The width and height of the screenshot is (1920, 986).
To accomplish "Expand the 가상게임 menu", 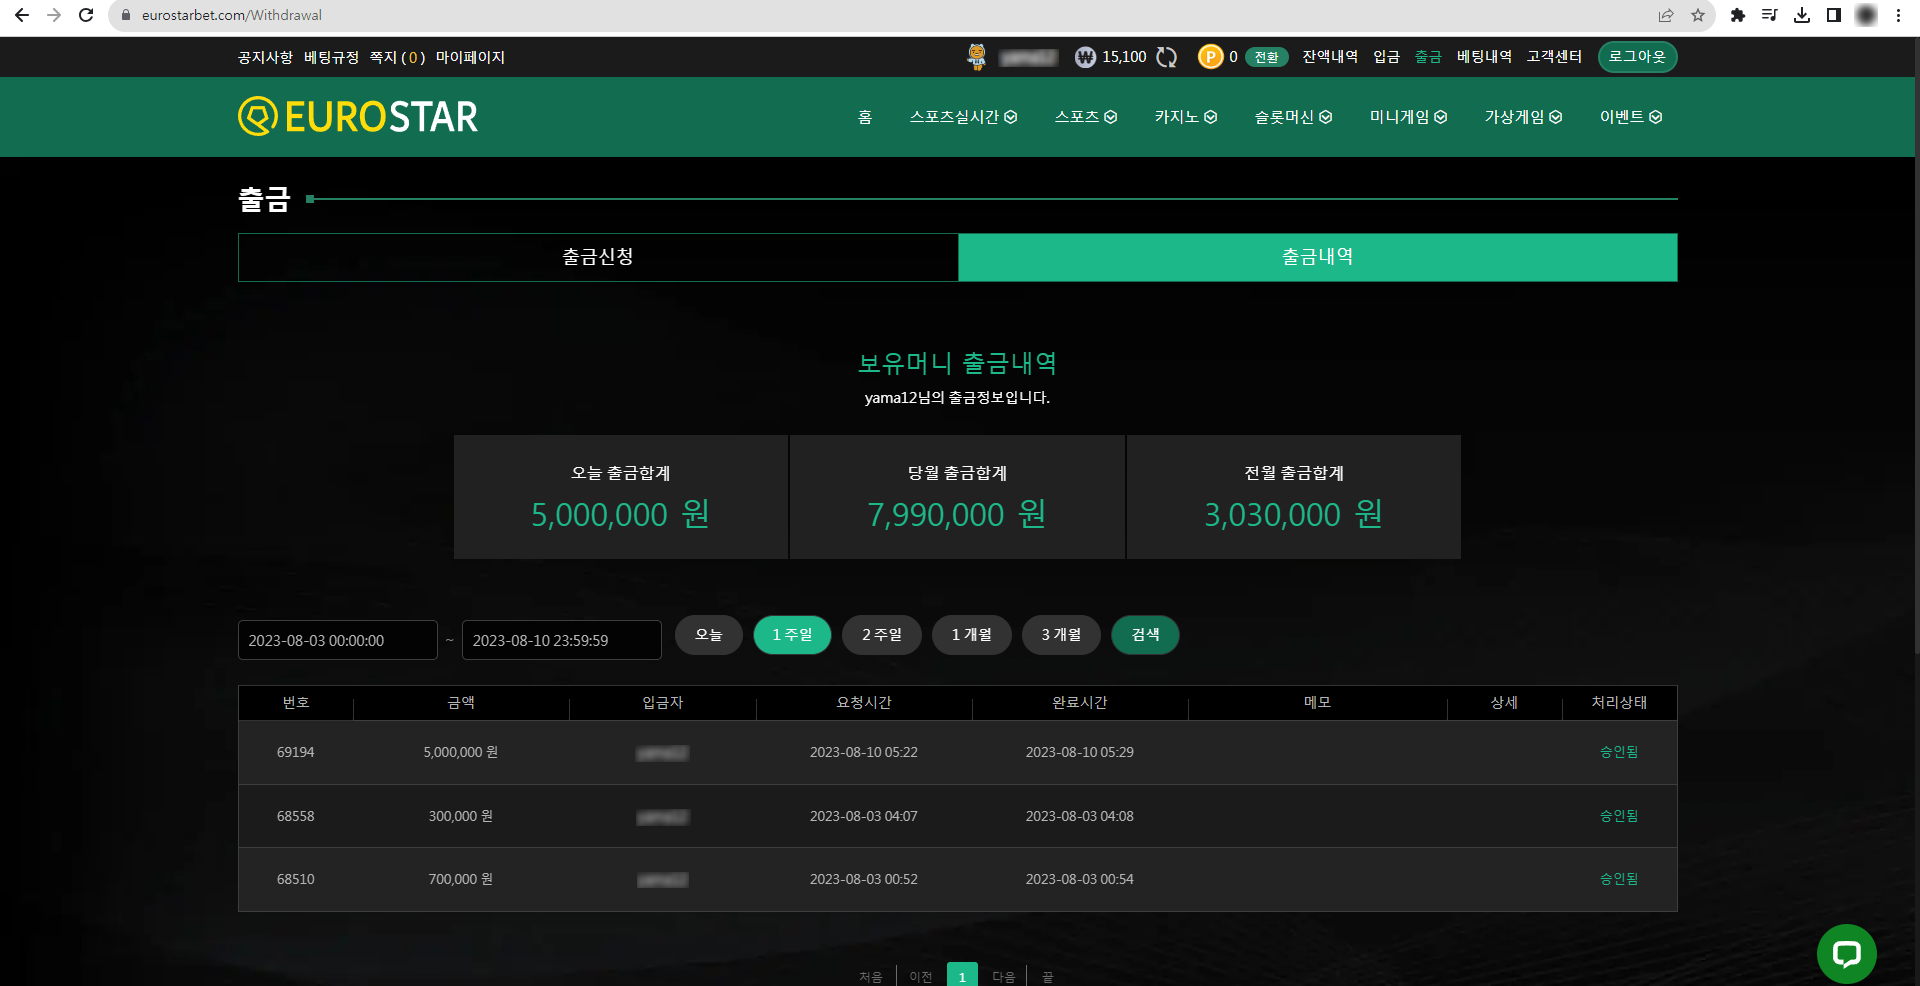I will 1523,117.
